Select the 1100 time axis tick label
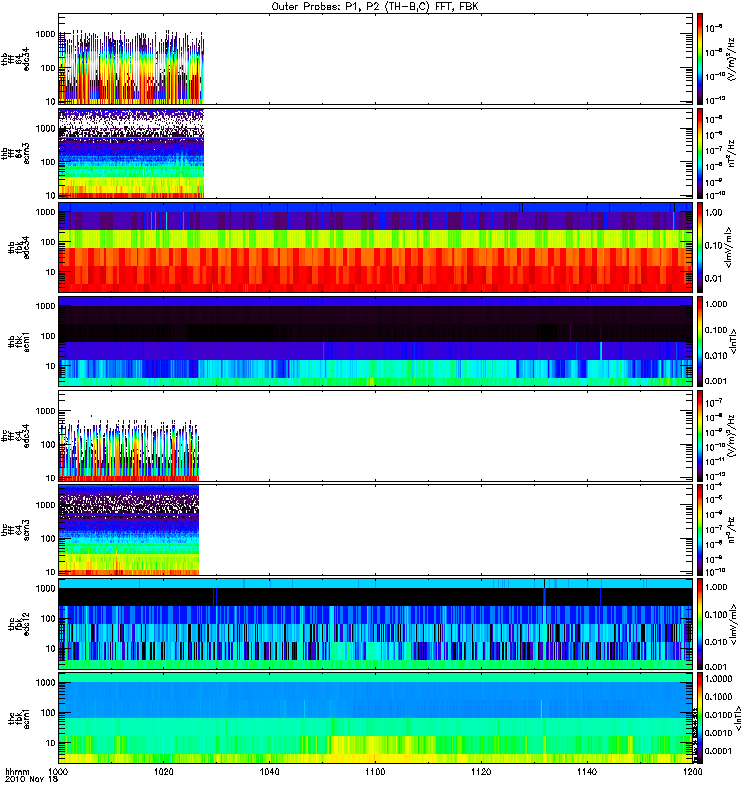The height and width of the screenshot is (800, 750). point(375,771)
